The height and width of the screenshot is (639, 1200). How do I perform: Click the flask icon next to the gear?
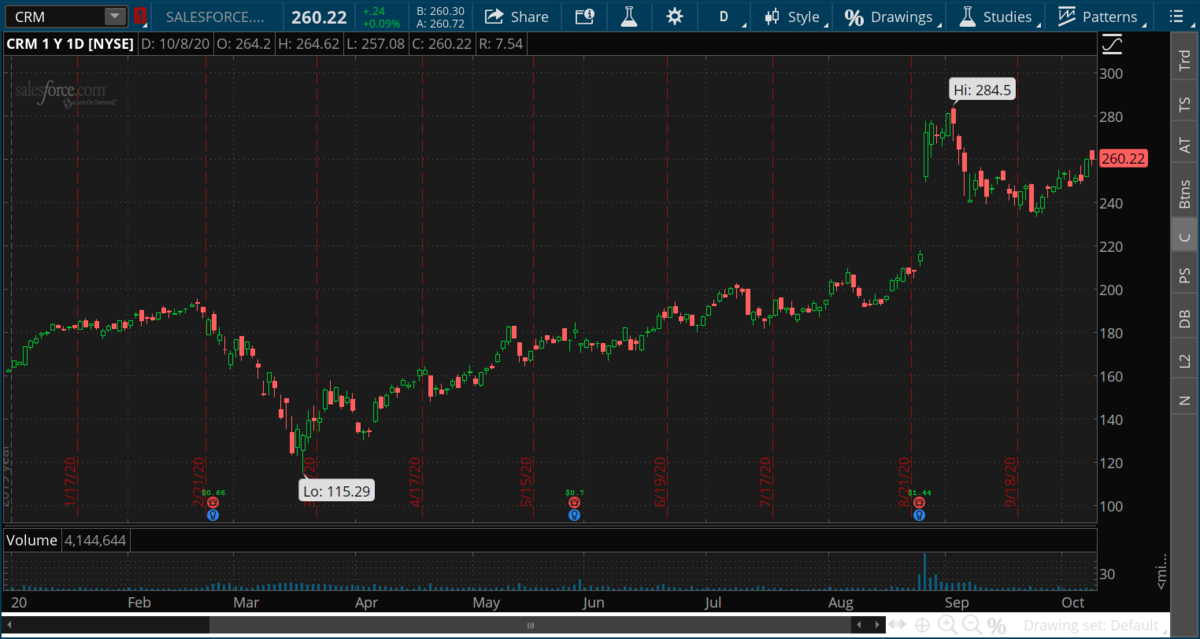[x=629, y=16]
